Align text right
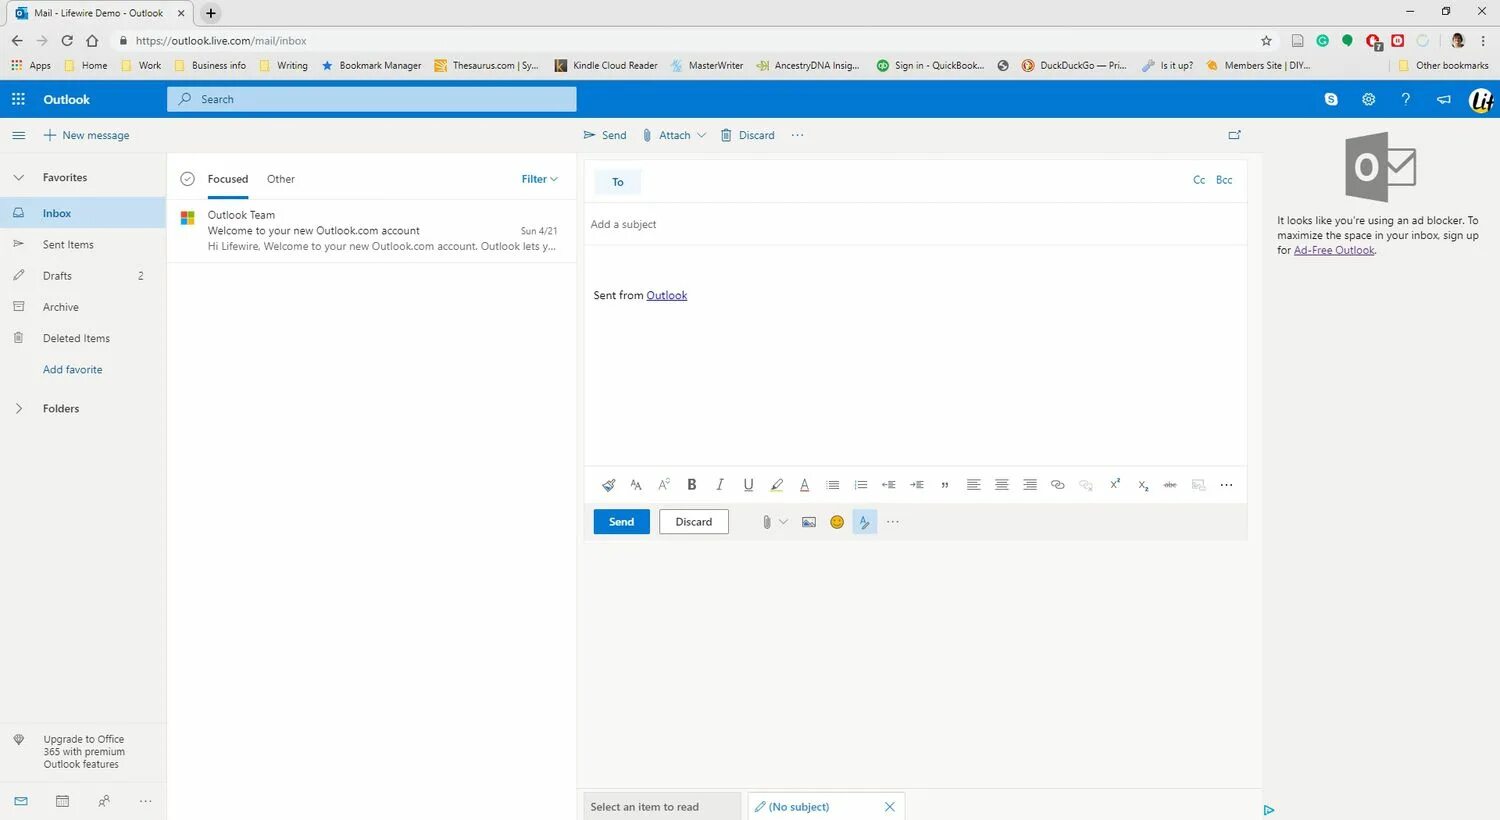Viewport: 1500px width, 820px height. 1029,485
